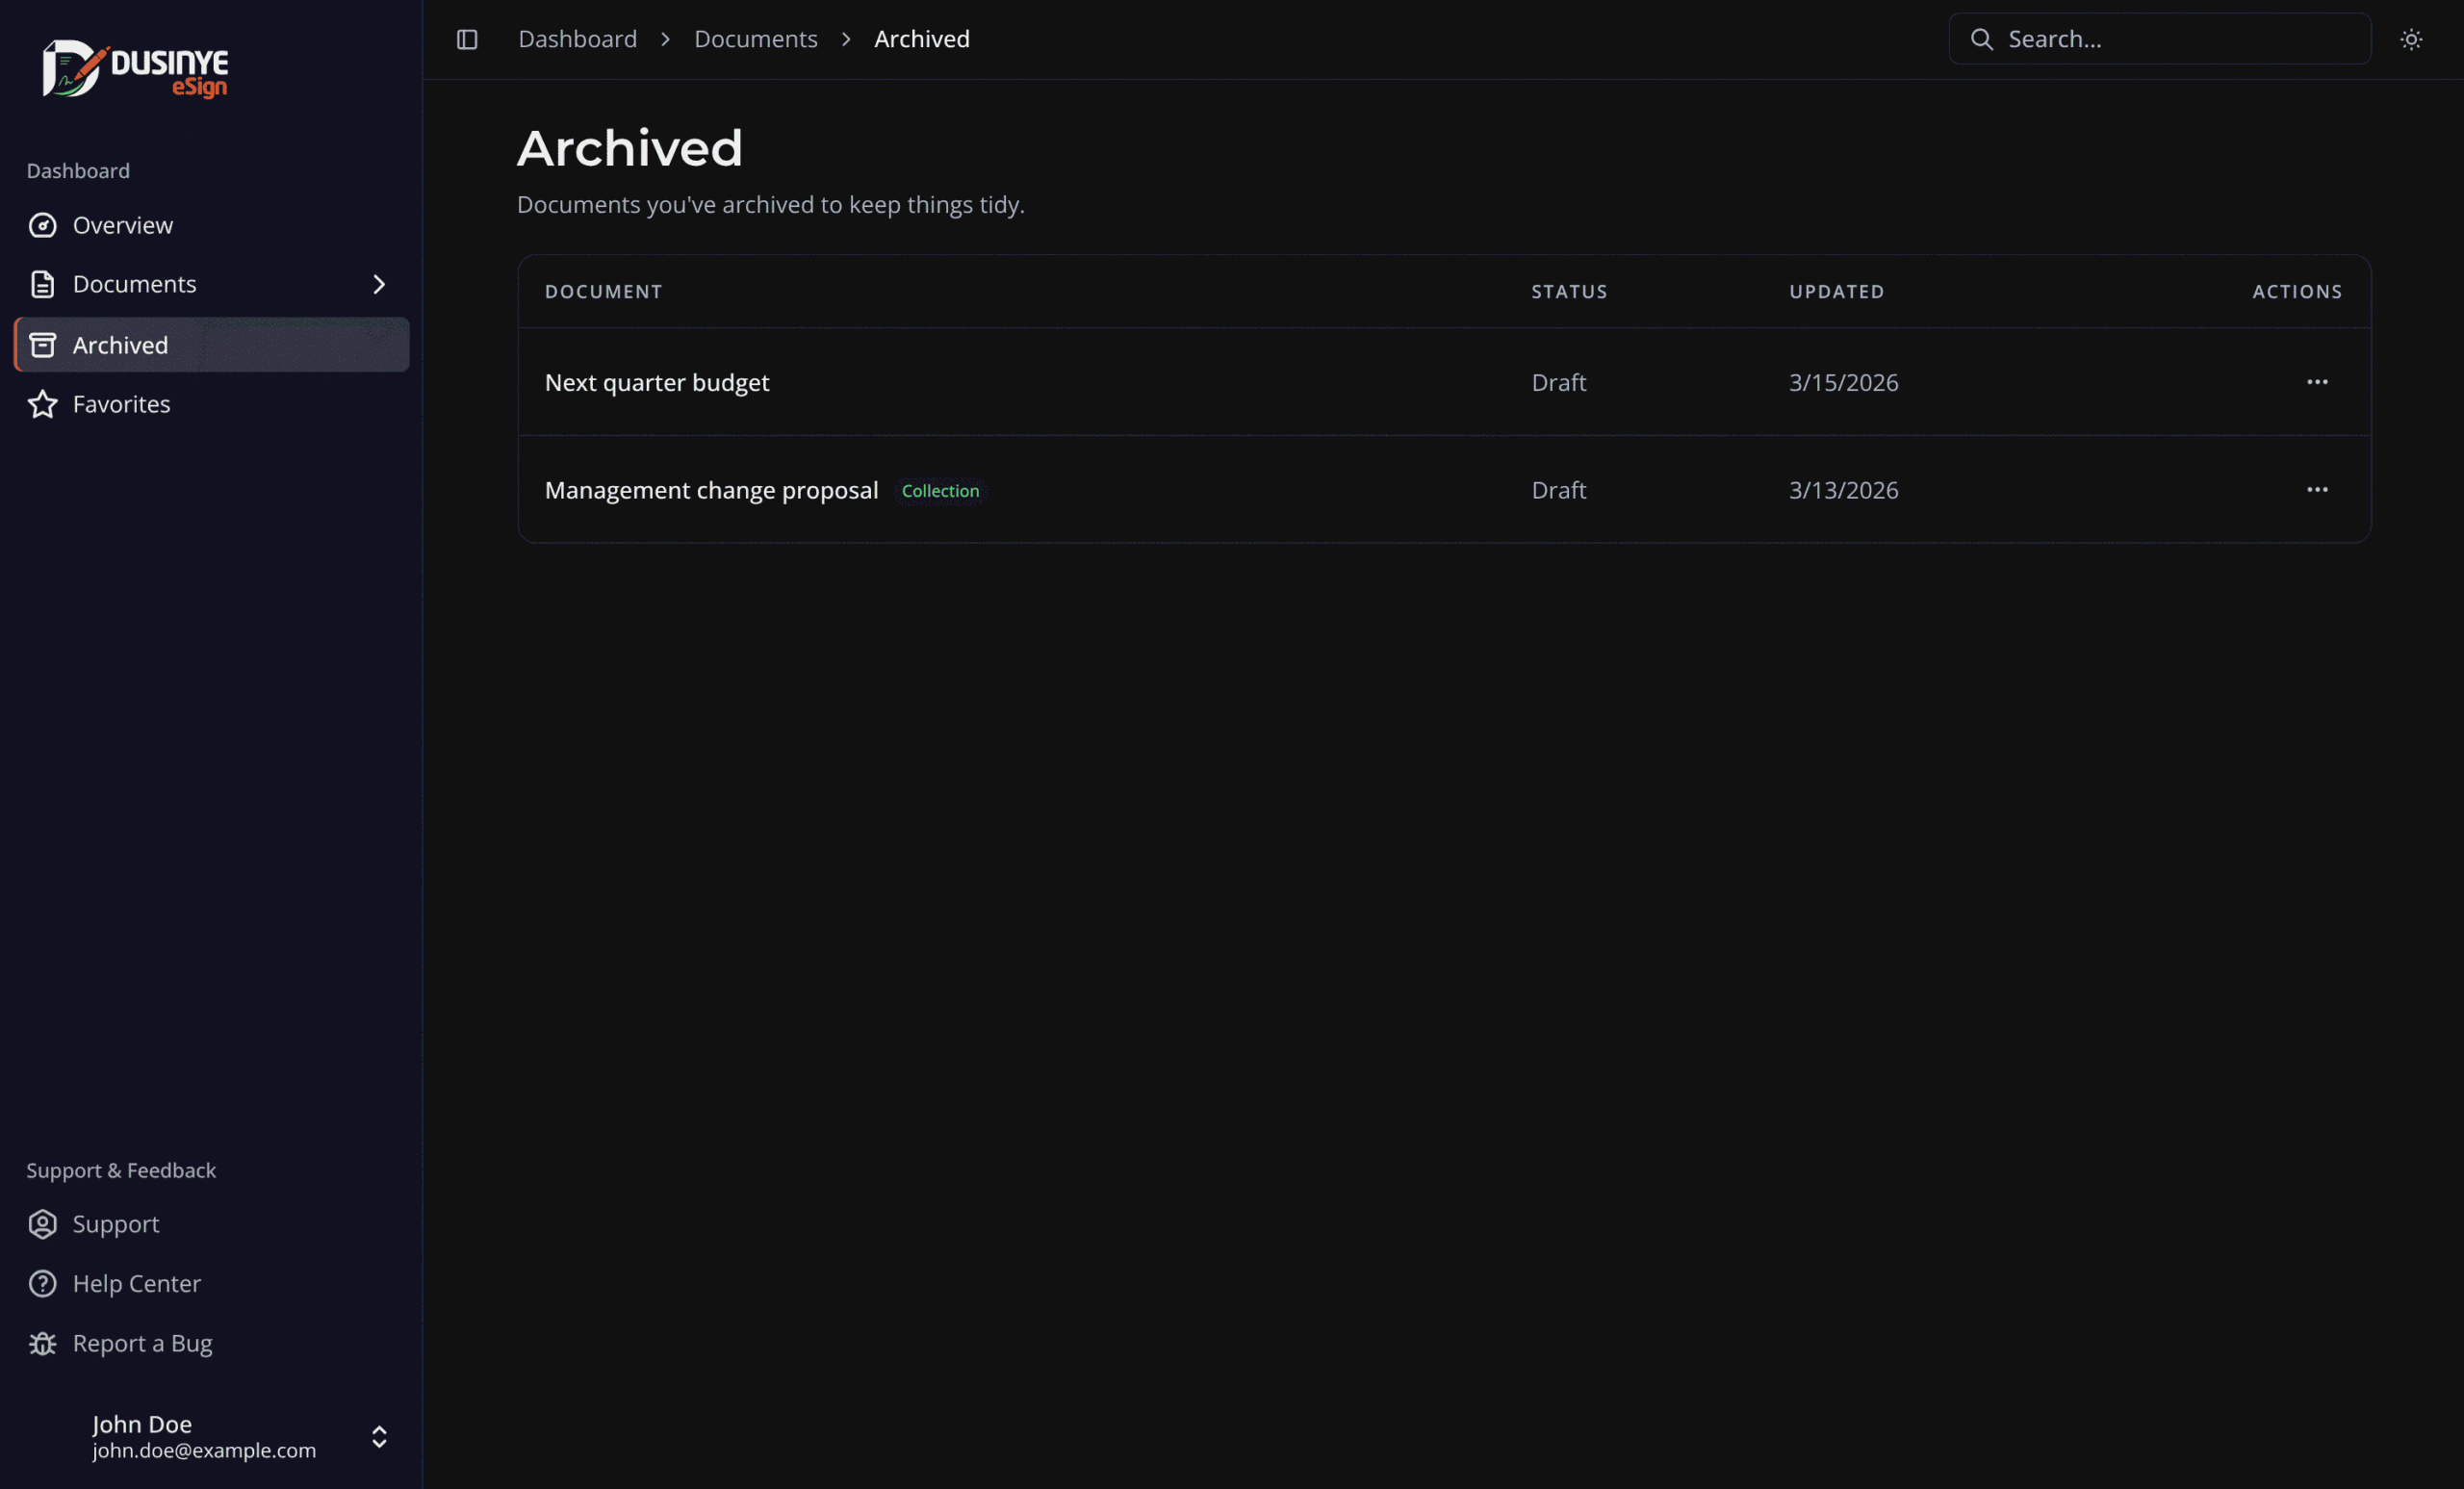Click Draft status of Management change proposal
The width and height of the screenshot is (2464, 1489).
point(1558,490)
